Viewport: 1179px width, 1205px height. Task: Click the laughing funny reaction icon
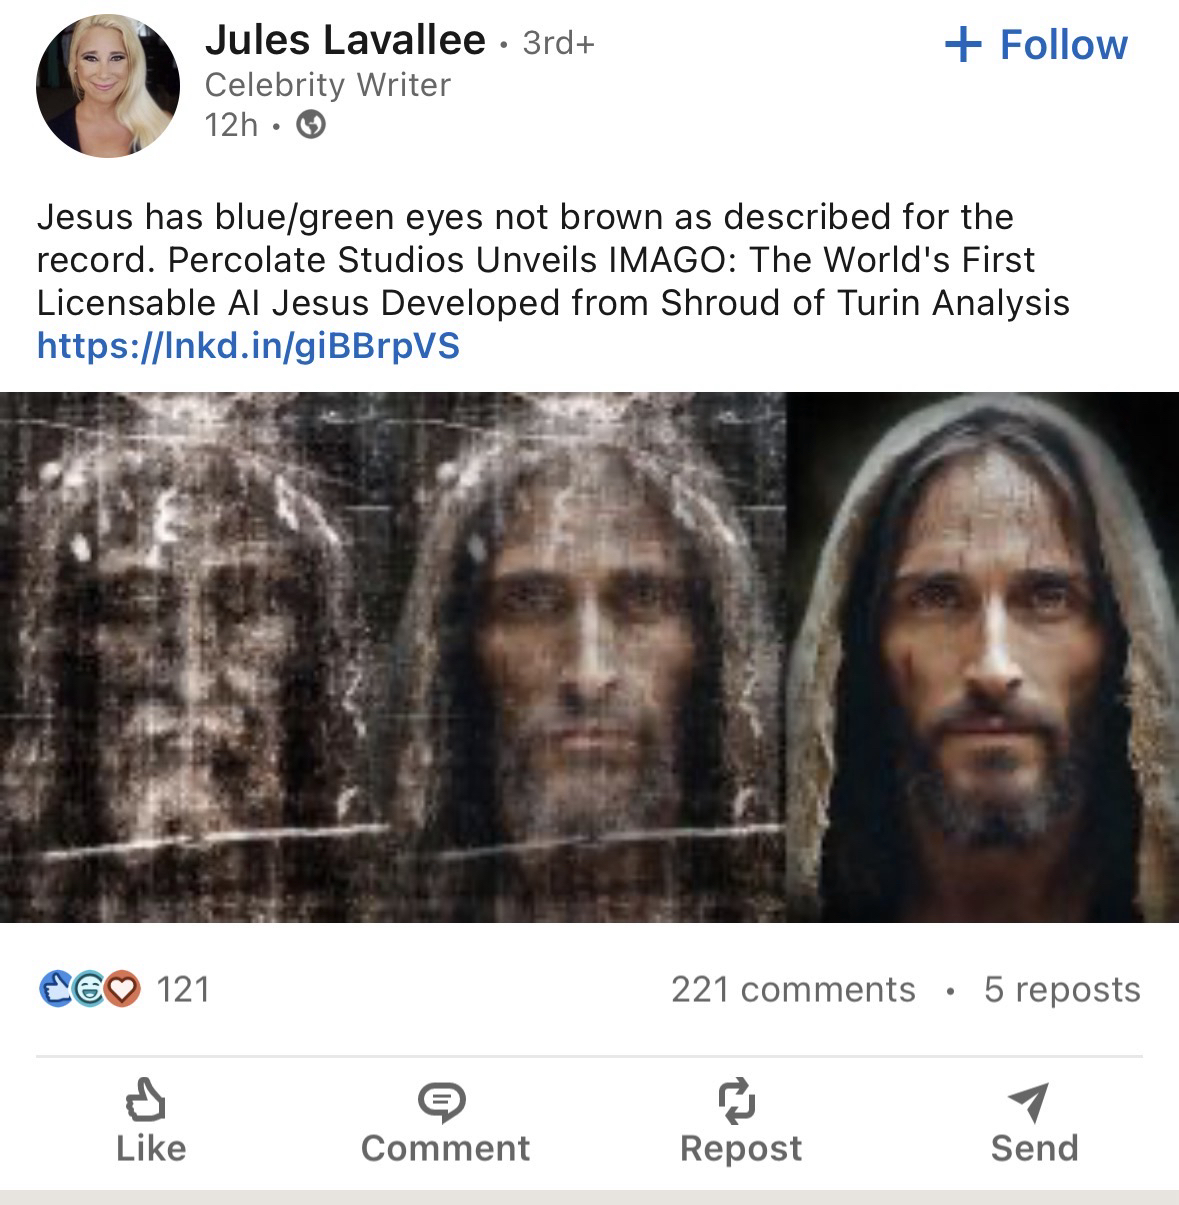[89, 989]
